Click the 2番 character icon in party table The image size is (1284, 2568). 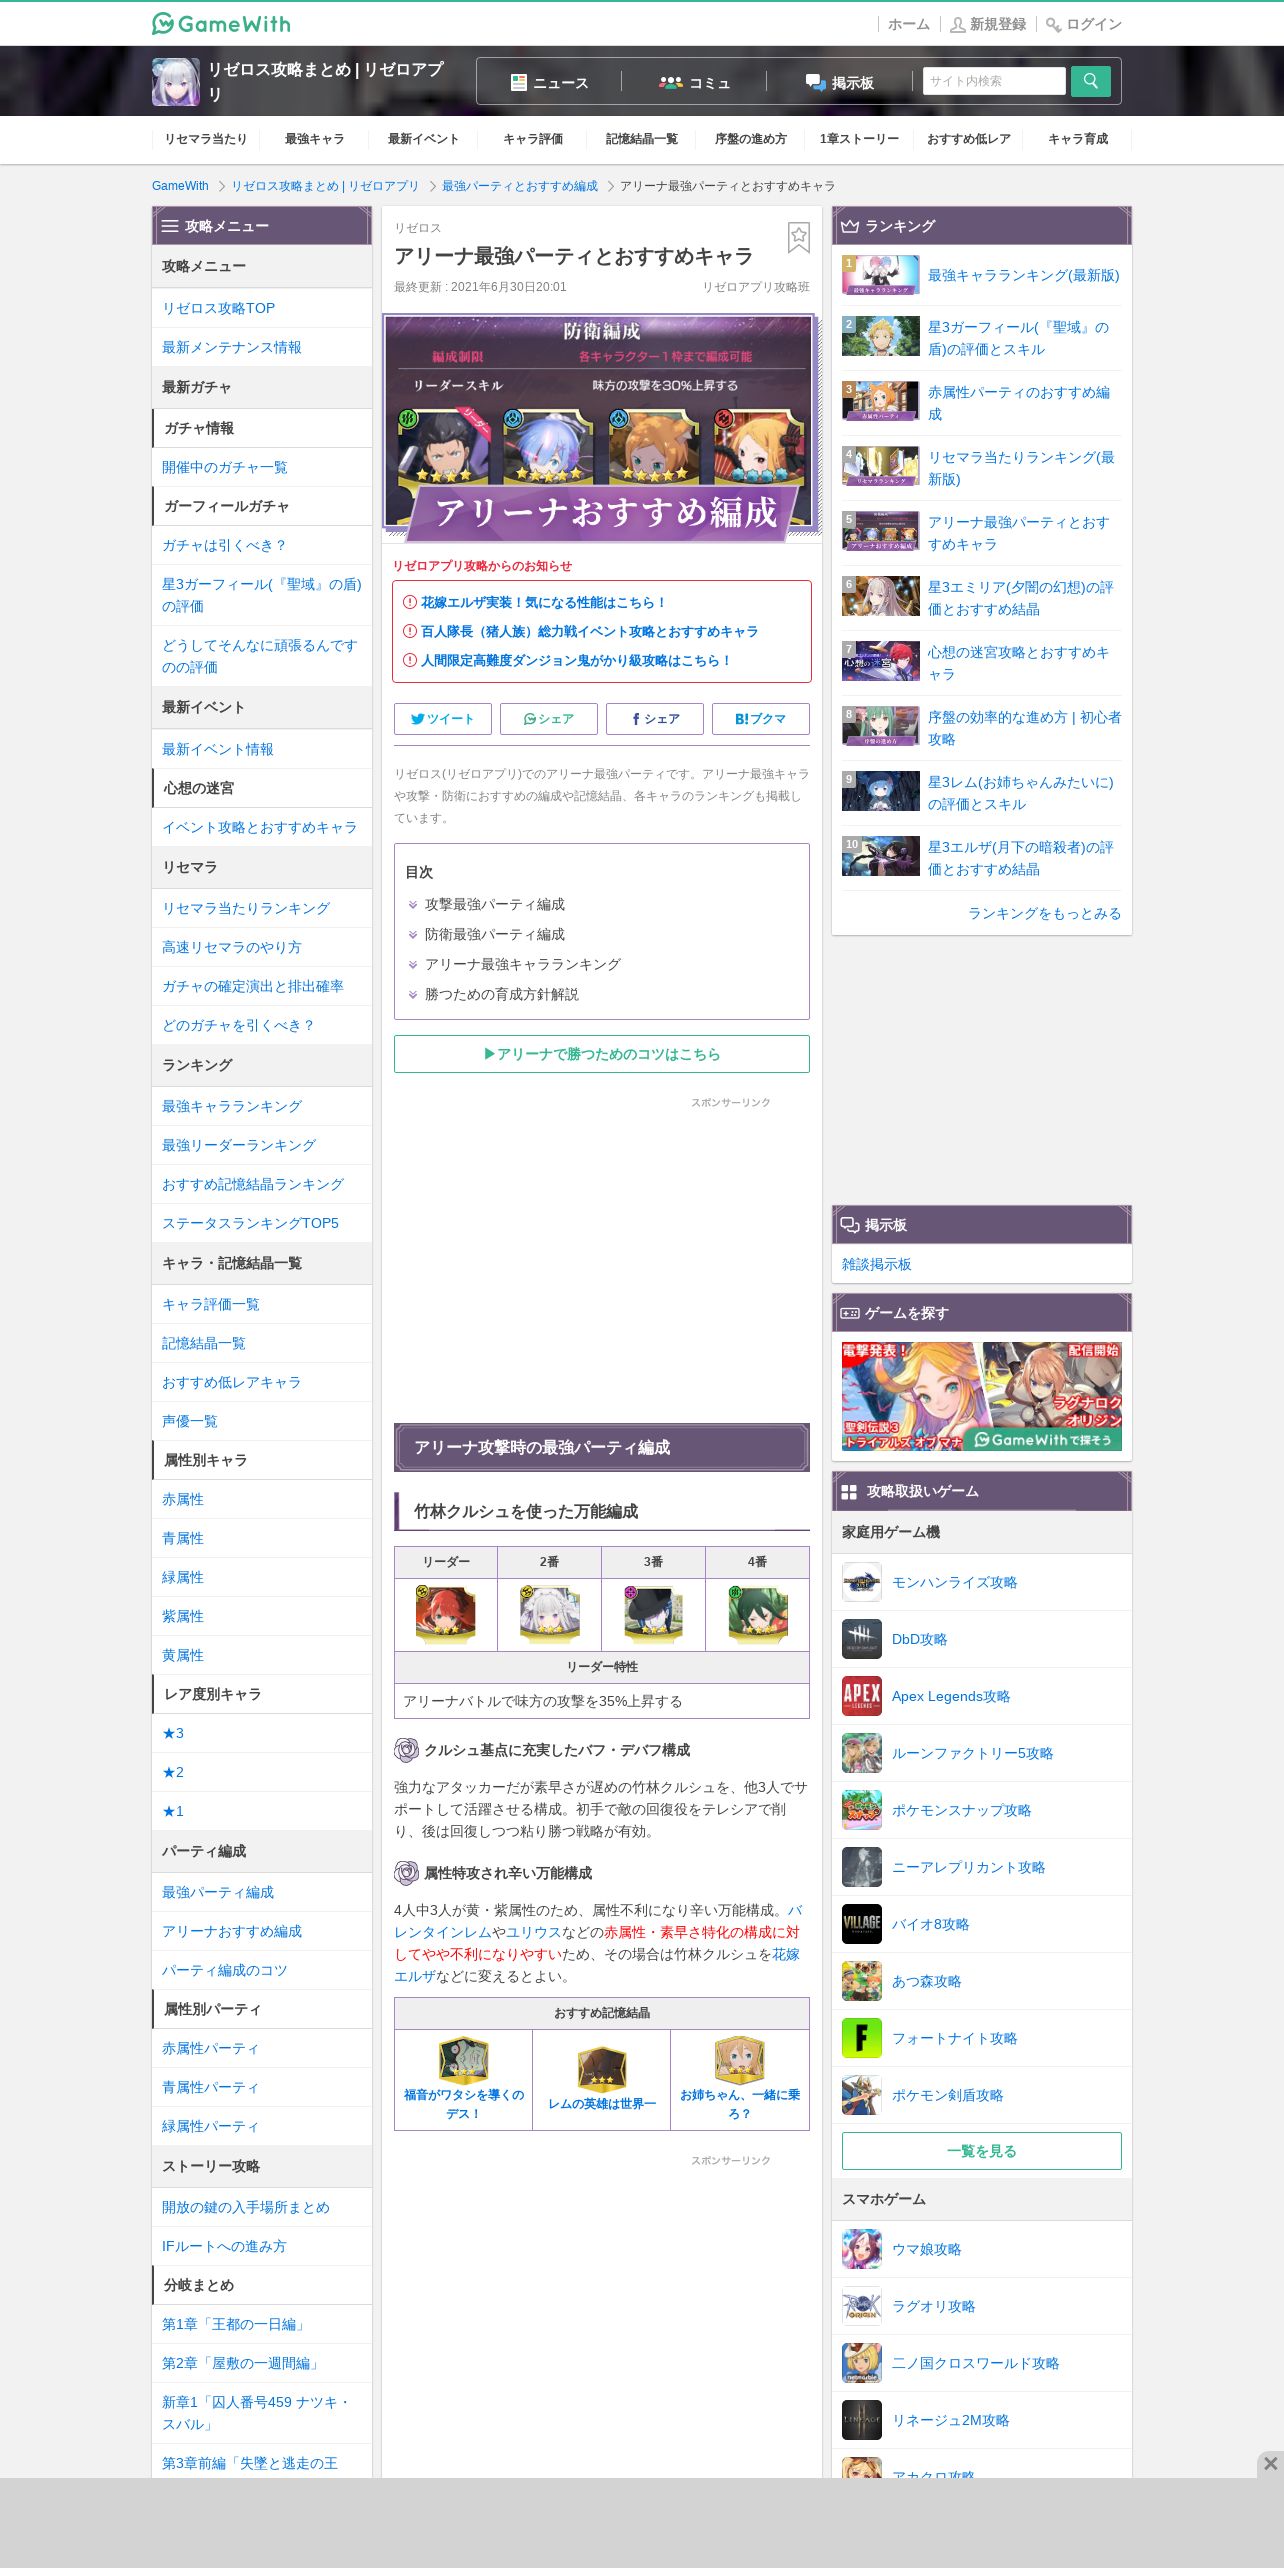coord(550,1614)
